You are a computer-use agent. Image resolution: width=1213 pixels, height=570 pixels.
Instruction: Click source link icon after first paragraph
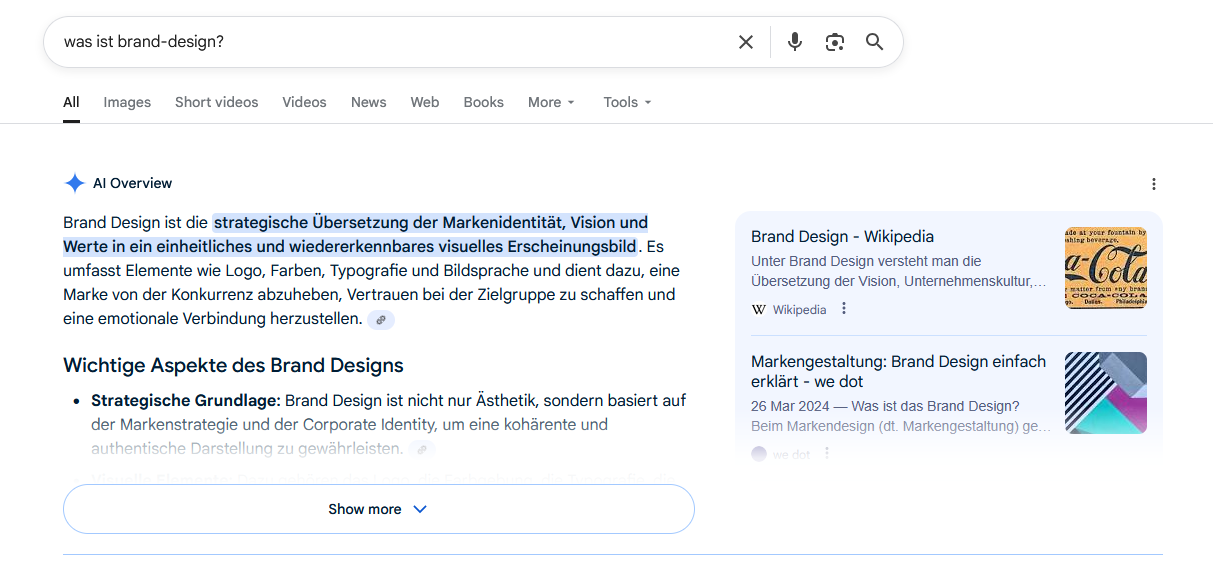click(380, 320)
